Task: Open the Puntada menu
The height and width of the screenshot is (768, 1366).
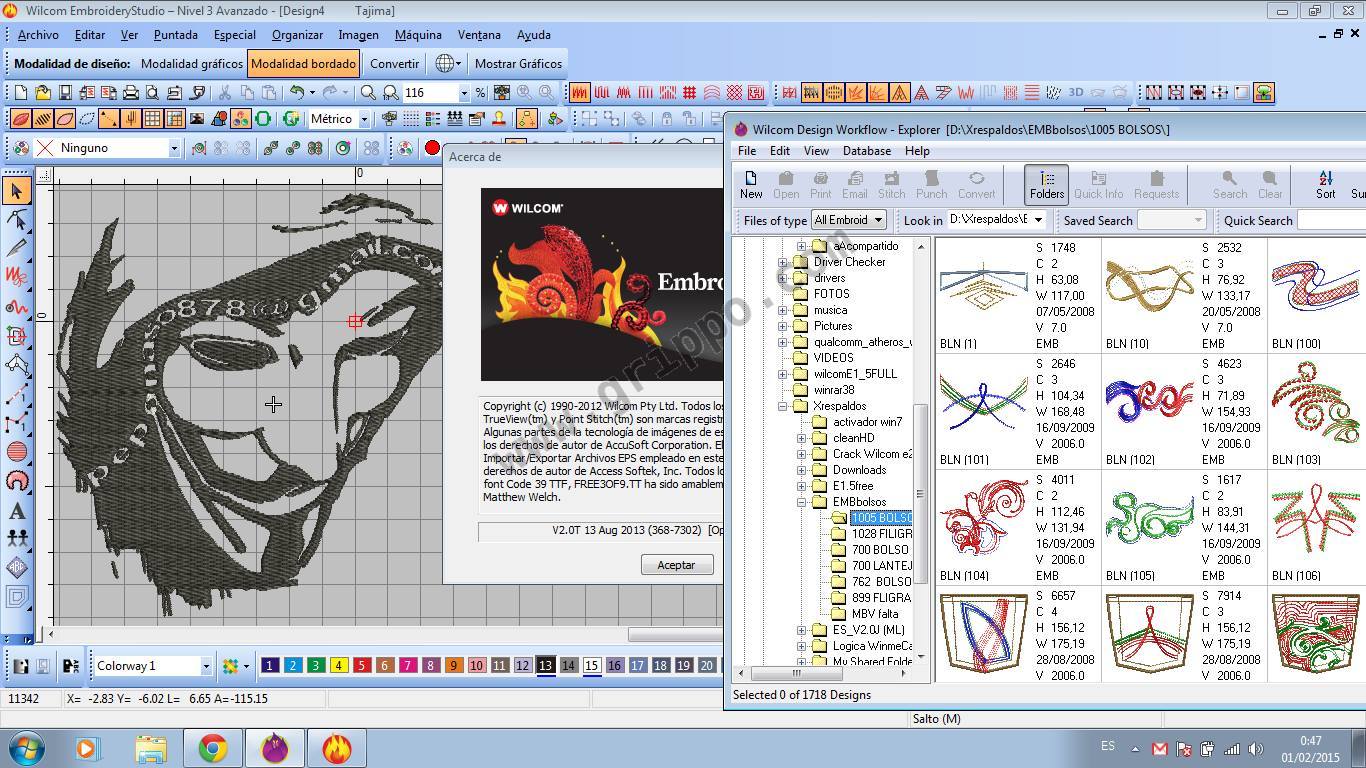Action: pyautogui.click(x=175, y=34)
